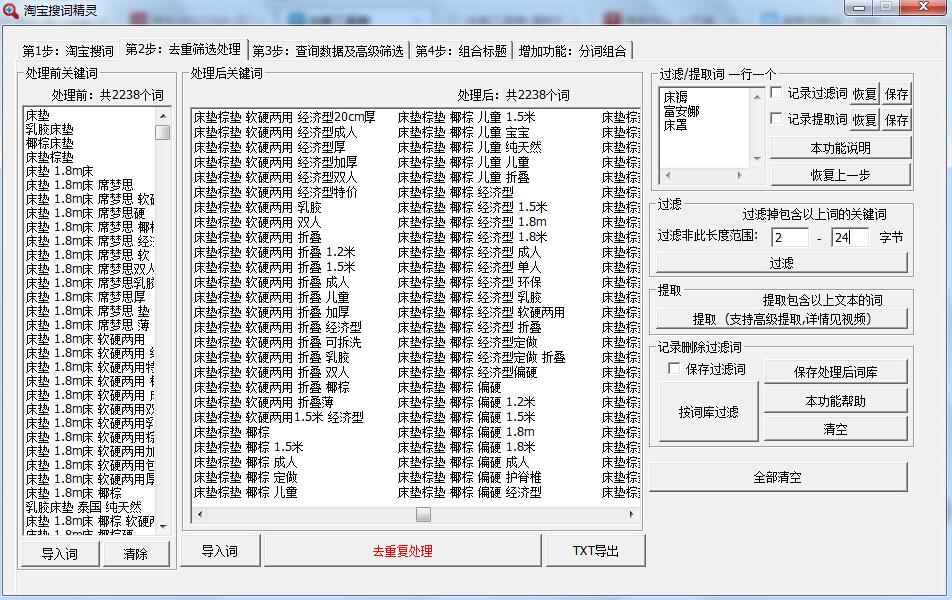Viewport: 952px width, 600px height.
Task: Click the 清空 button
Action: point(836,429)
